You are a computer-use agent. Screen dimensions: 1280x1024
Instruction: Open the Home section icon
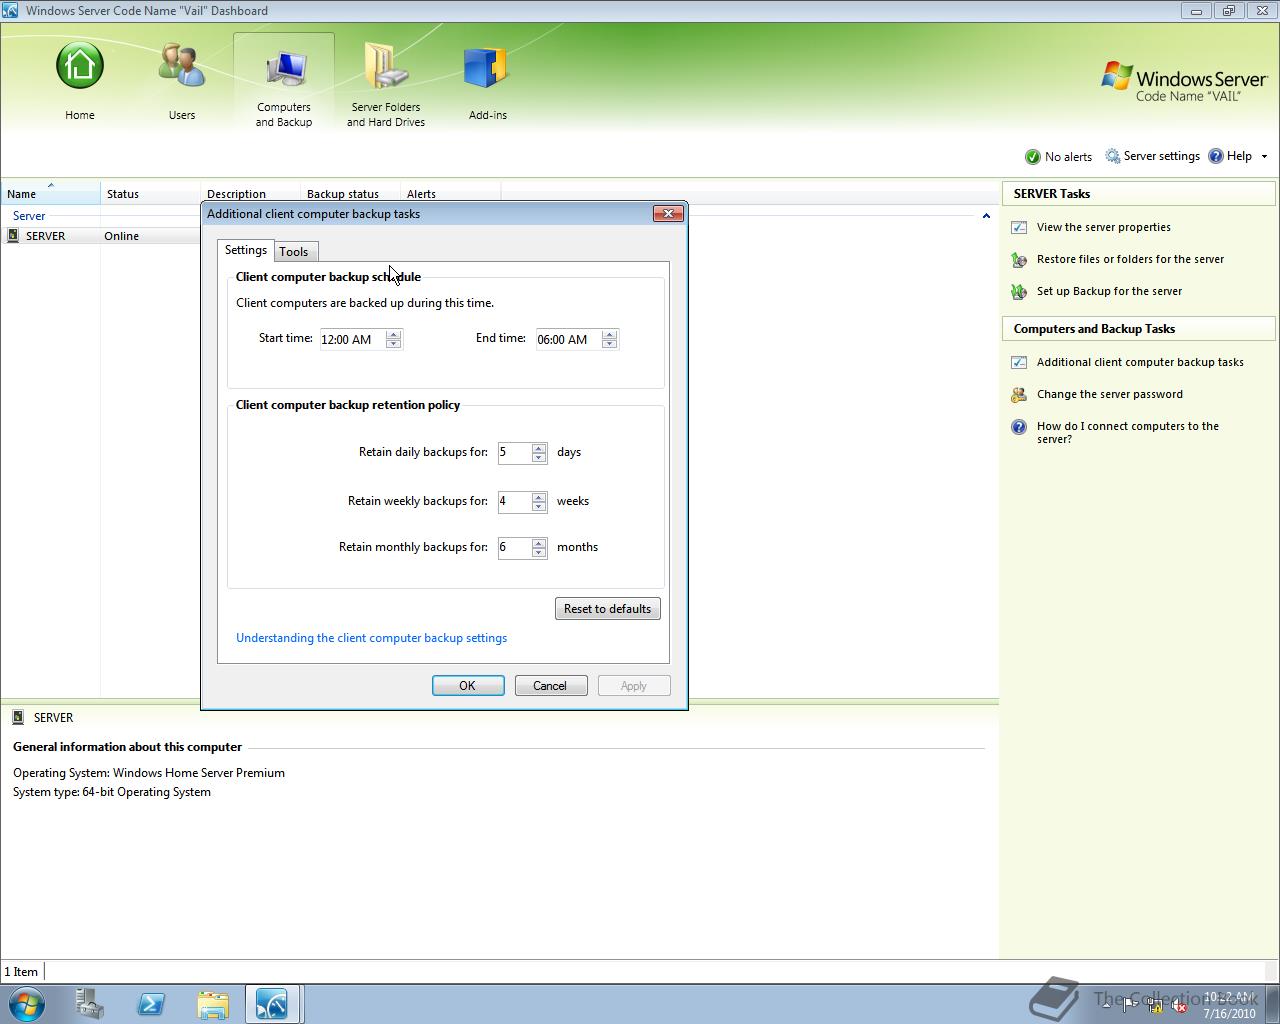80,67
